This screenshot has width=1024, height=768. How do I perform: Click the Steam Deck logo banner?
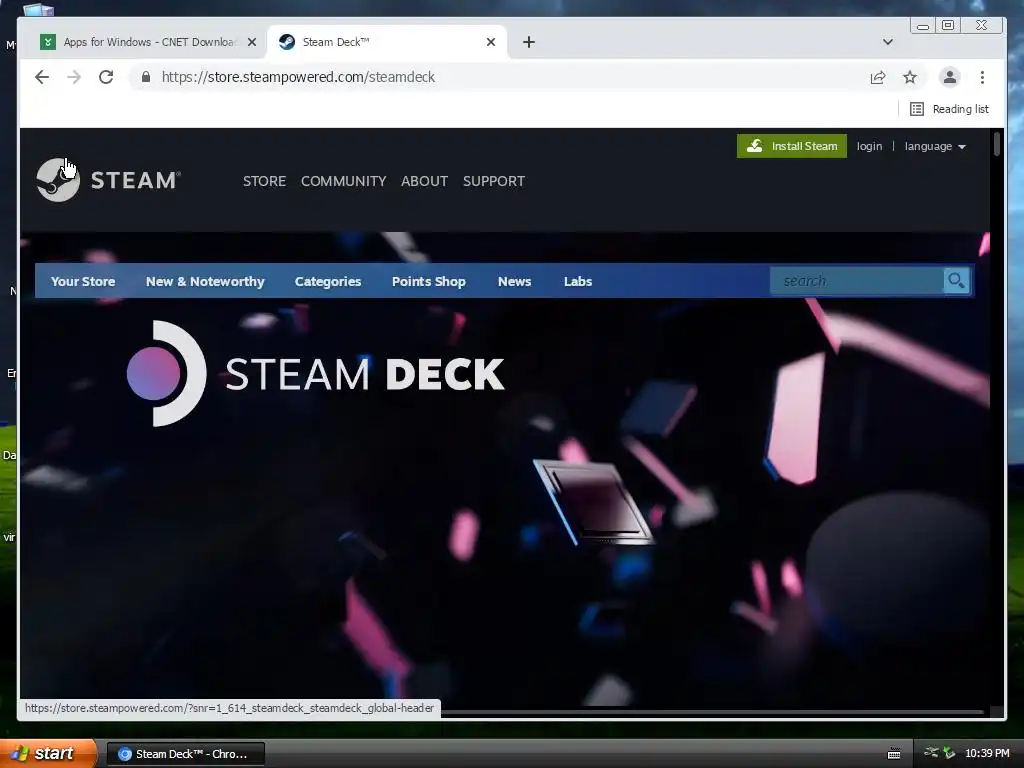[315, 374]
